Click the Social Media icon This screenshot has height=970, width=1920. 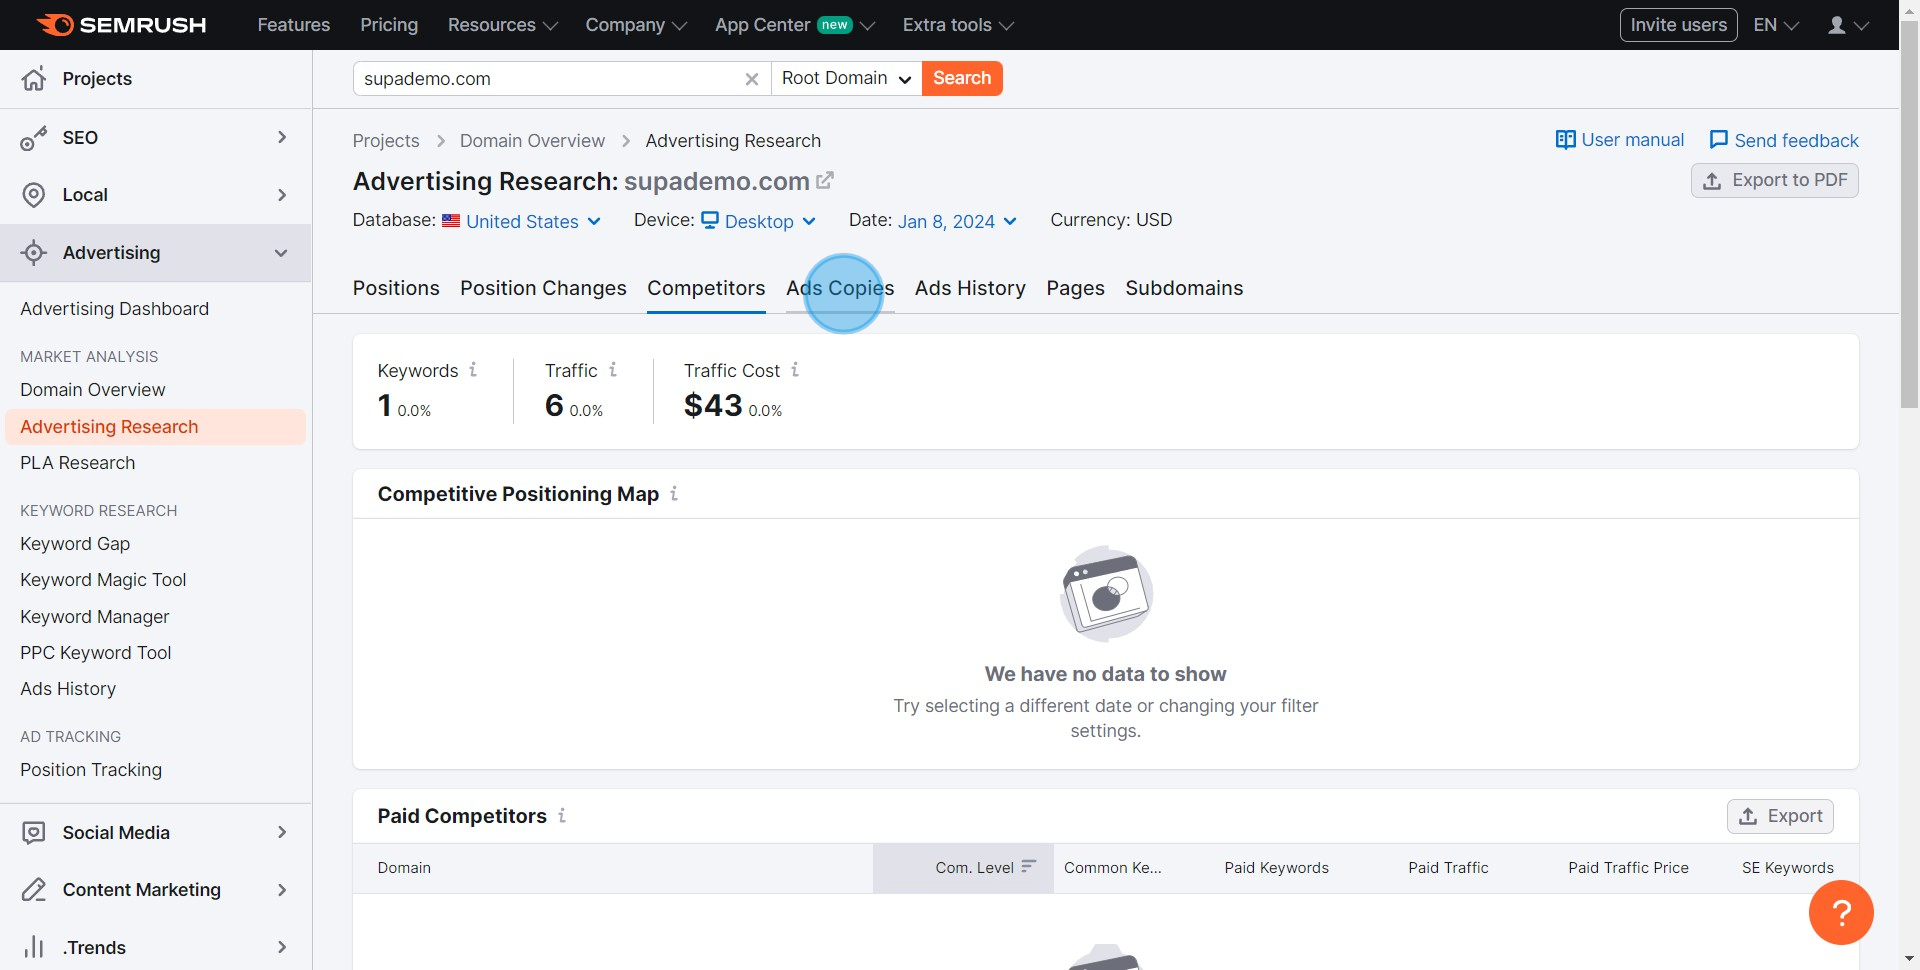34,833
